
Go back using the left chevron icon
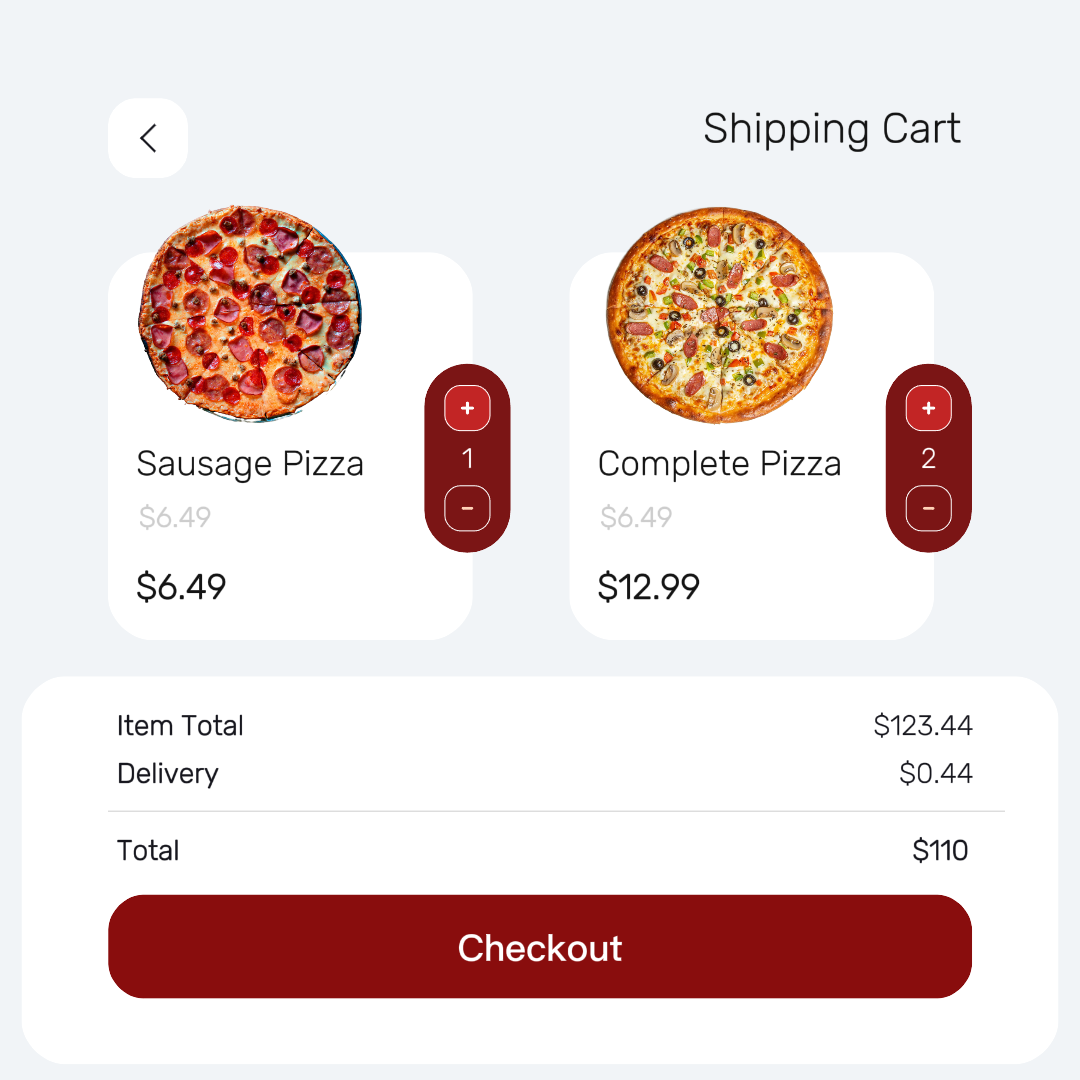148,138
